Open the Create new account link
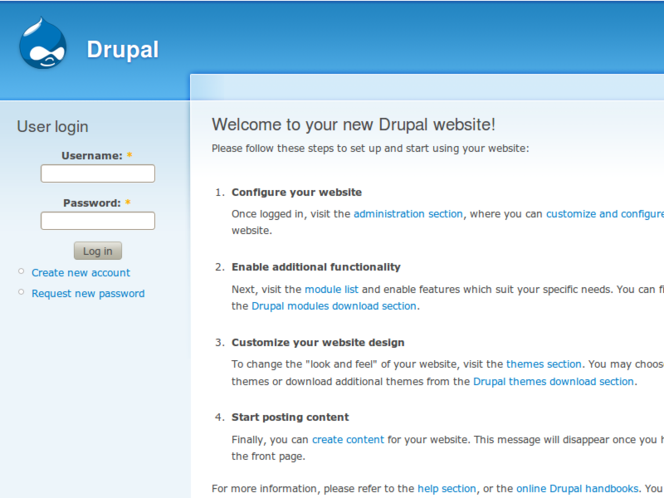This screenshot has height=498, width=664. 80,273
